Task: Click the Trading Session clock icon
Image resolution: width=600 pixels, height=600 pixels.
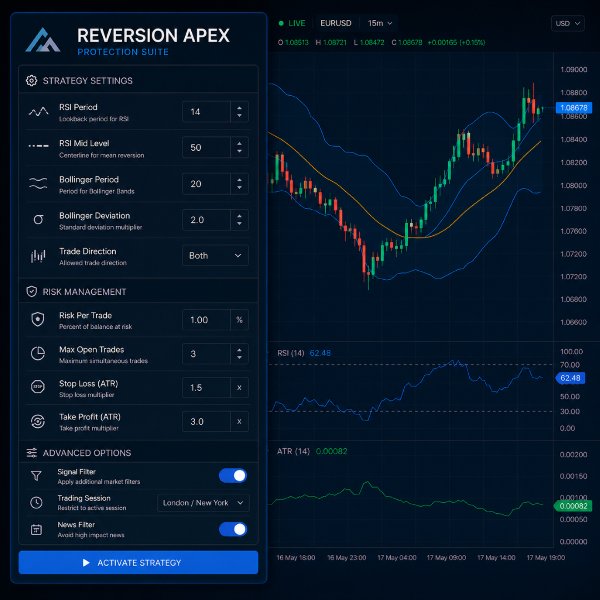Action: tap(36, 502)
